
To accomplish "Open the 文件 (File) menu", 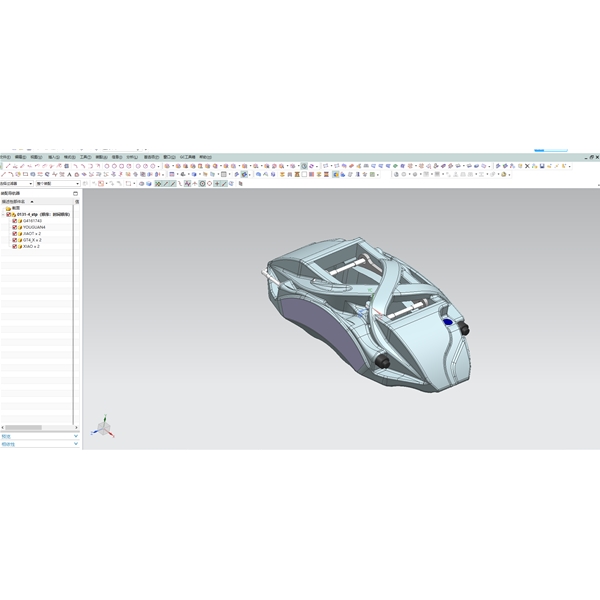I will pyautogui.click(x=6, y=157).
